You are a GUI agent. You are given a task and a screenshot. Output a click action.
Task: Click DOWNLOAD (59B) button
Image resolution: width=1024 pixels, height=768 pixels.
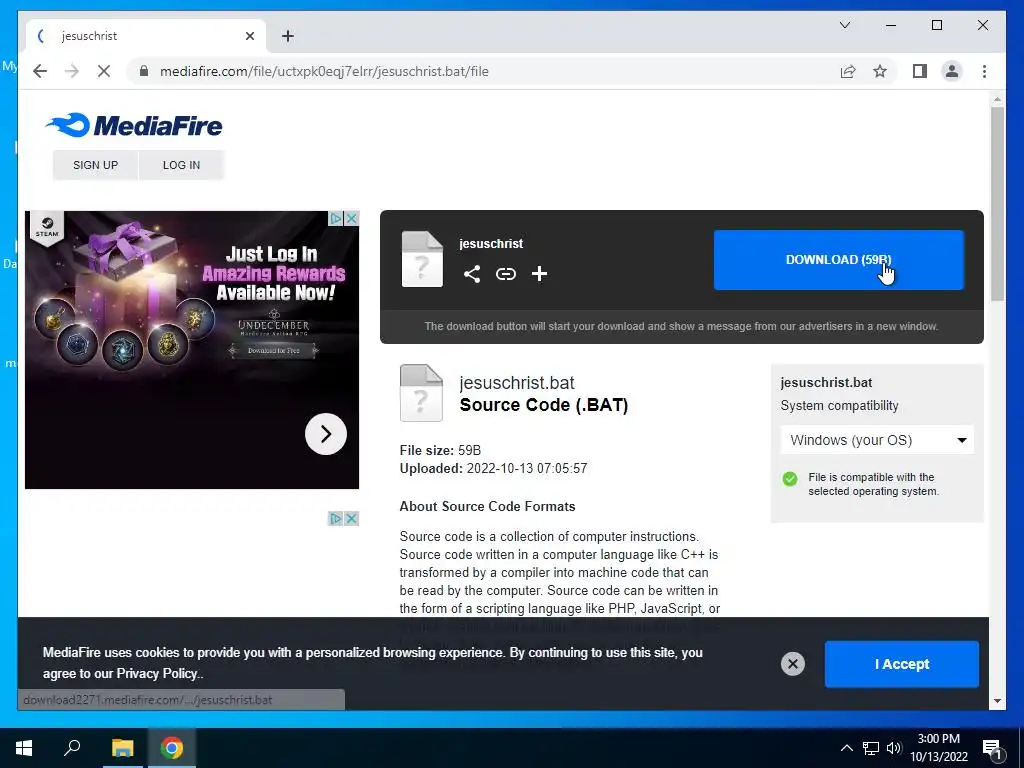(x=839, y=260)
